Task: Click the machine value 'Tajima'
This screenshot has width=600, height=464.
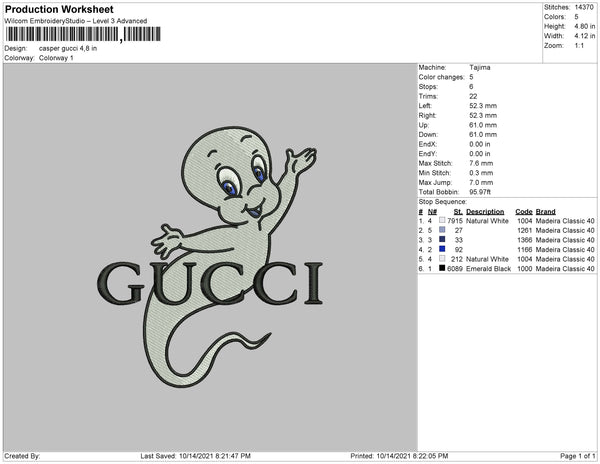Action: point(479,67)
